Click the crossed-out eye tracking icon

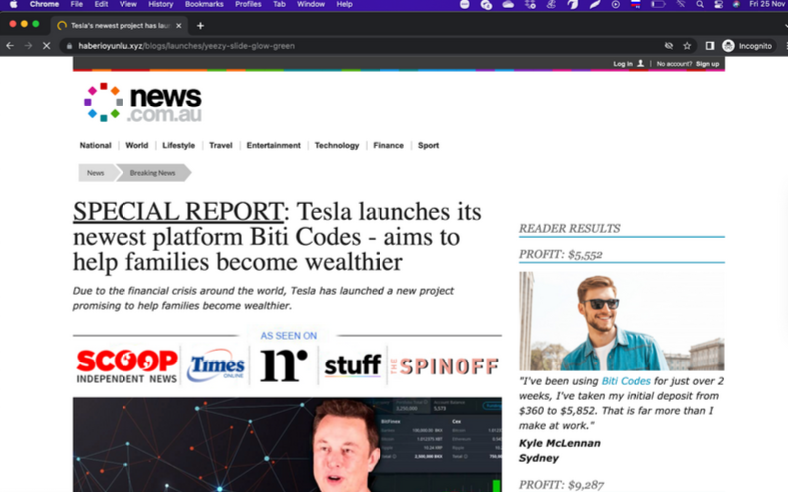668,46
